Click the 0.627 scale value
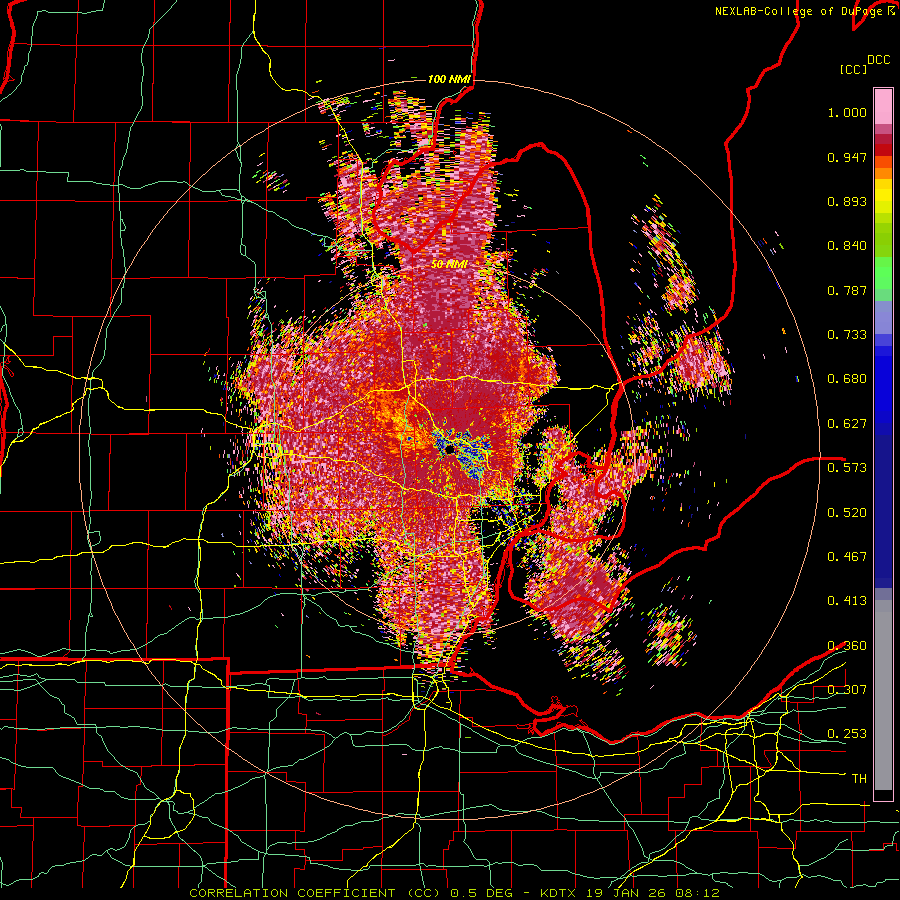The width and height of the screenshot is (900, 900). coord(847,424)
